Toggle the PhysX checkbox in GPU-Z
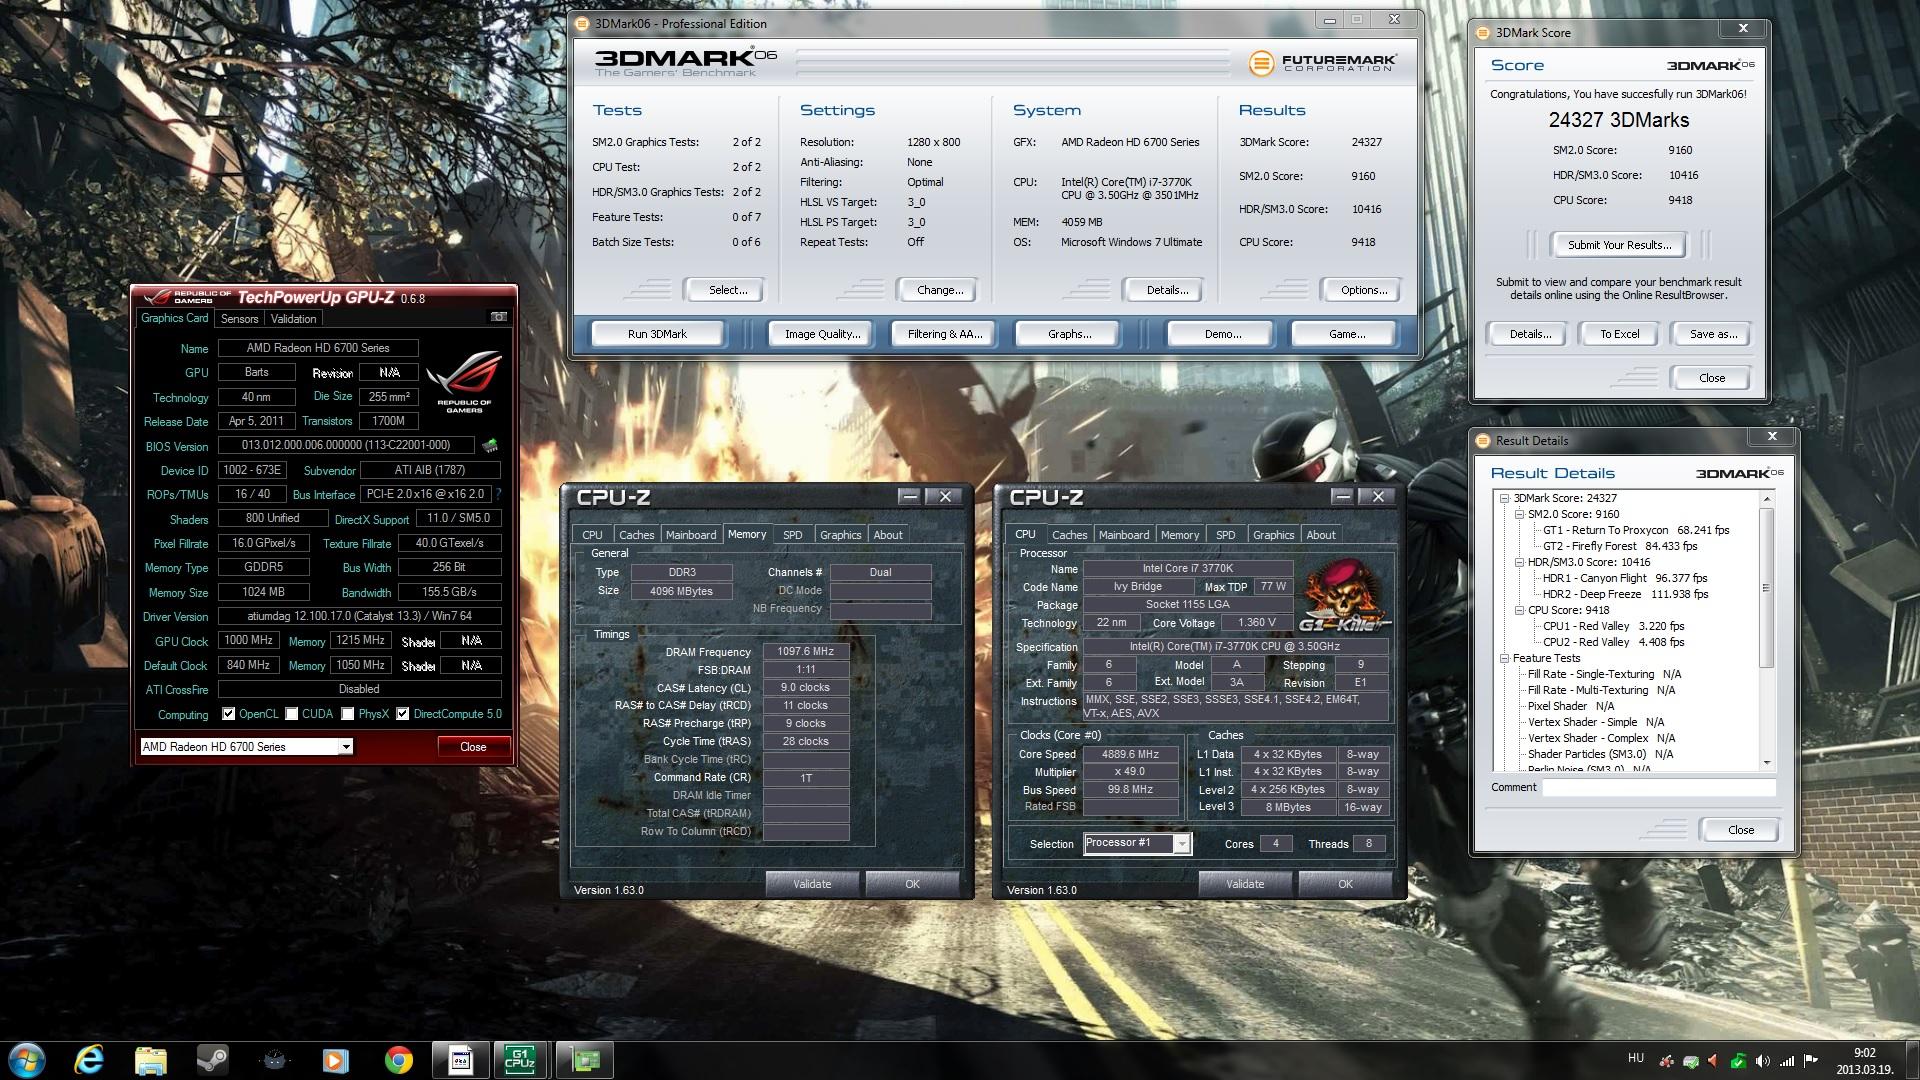This screenshot has height=1080, width=1920. click(x=348, y=714)
